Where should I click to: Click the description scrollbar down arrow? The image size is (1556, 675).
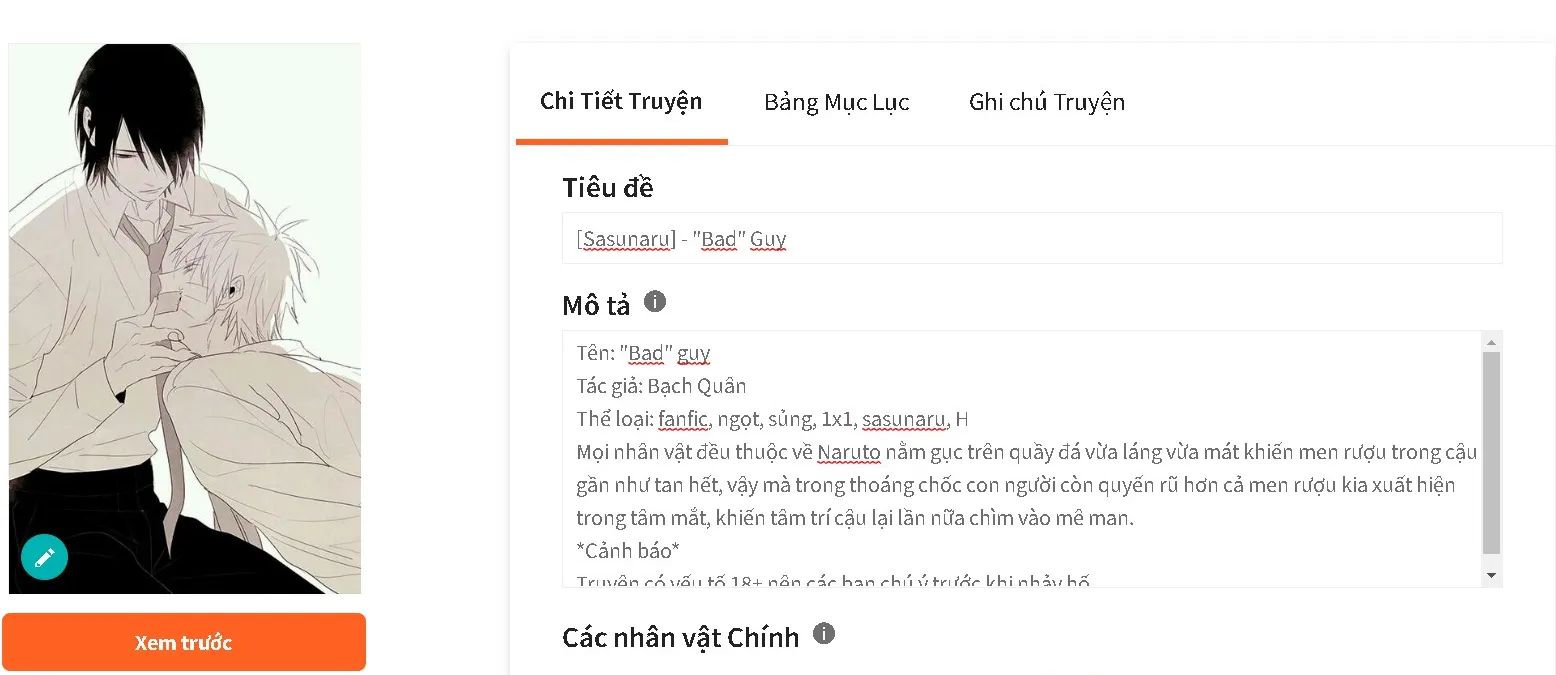coord(1491,575)
